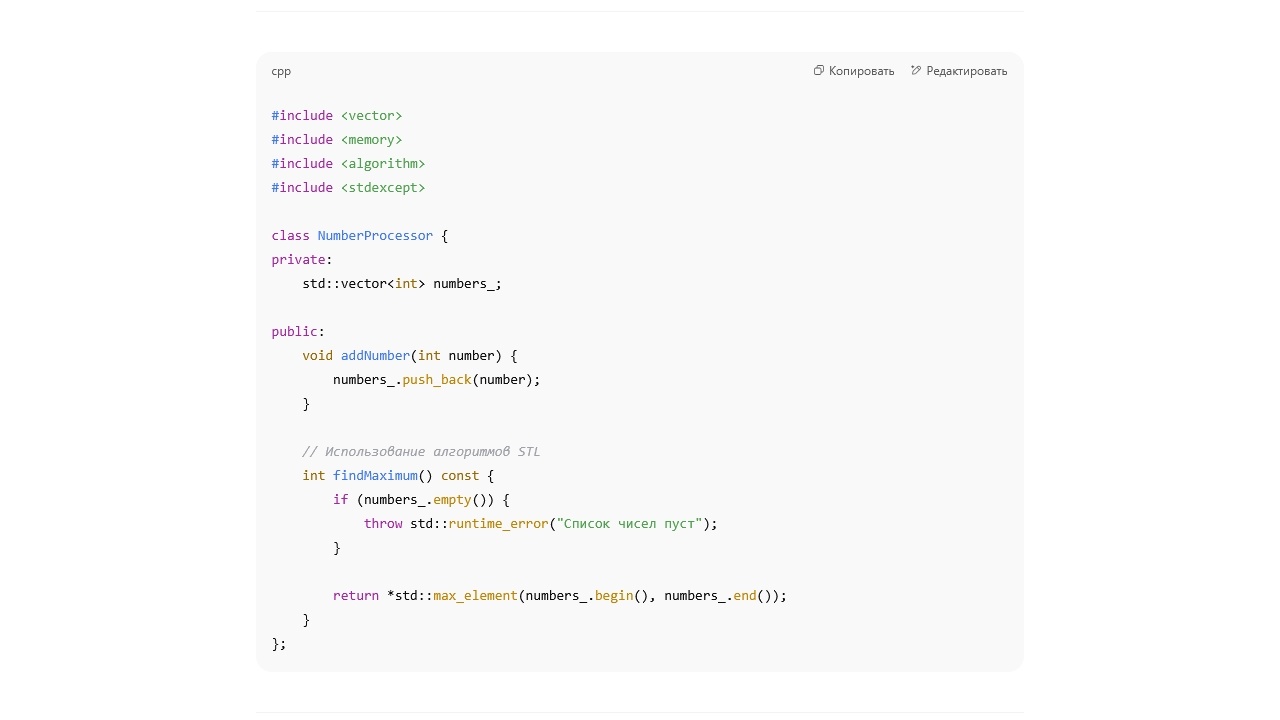Select the include stdexcept directive

point(348,187)
